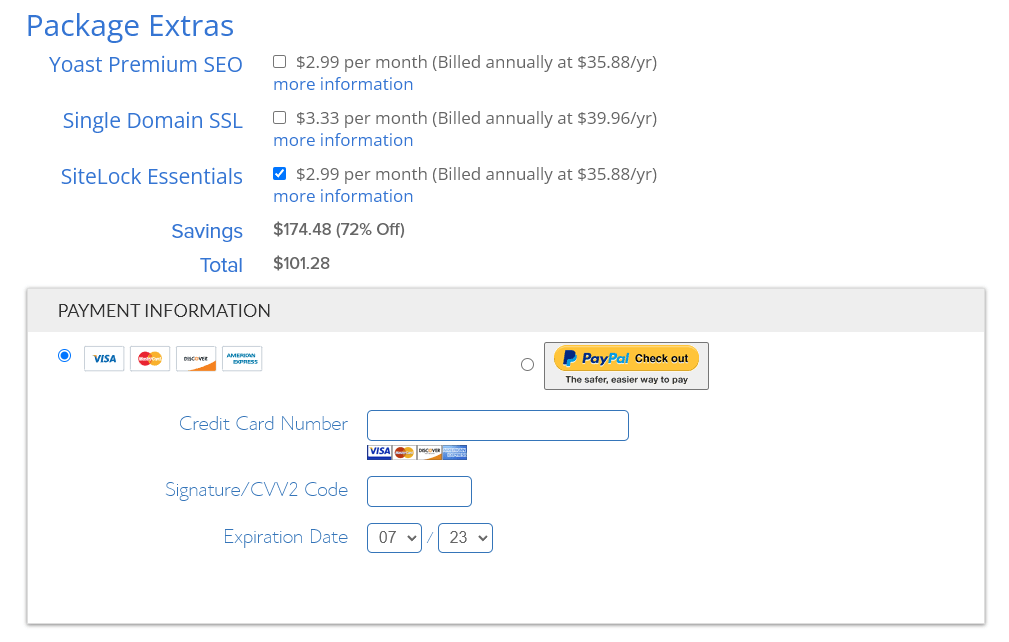Screen dimensions: 1009x642
Task: Select the PayPal payment radio button
Action: (527, 364)
